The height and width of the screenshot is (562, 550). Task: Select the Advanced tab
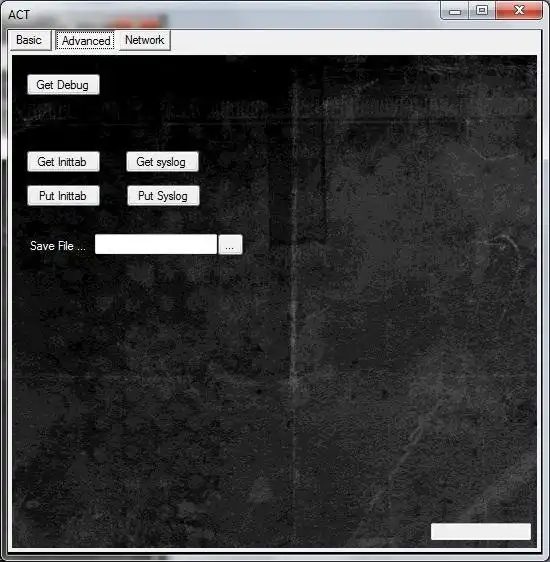(86, 41)
